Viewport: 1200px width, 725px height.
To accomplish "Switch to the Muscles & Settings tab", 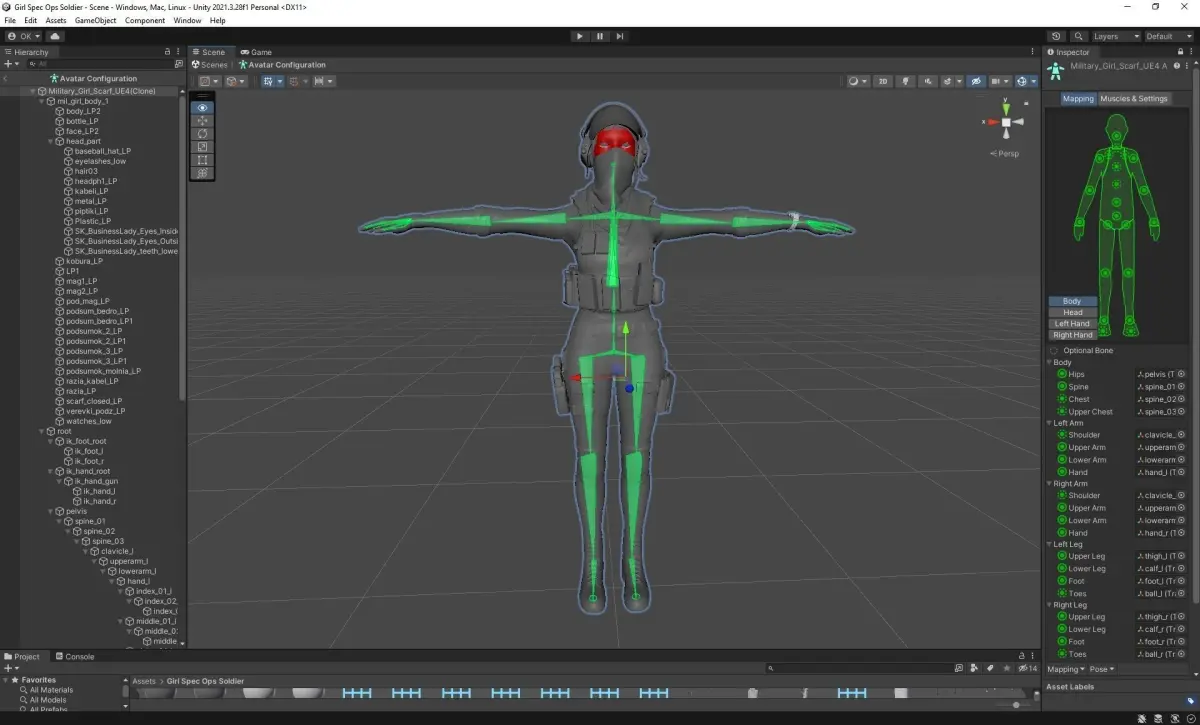I will click(1134, 99).
